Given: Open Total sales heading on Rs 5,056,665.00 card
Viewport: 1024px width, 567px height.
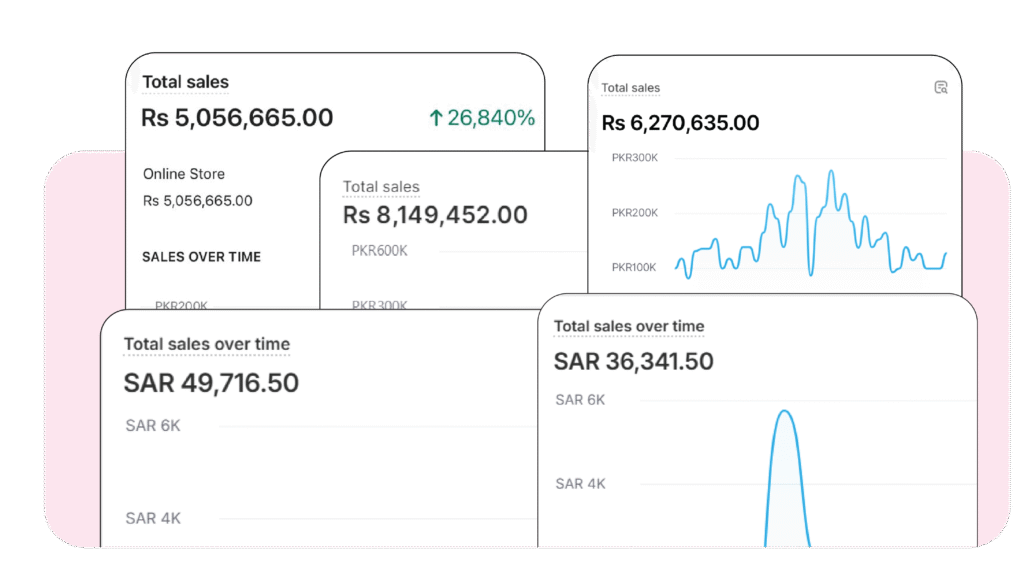Looking at the screenshot, I should [185, 82].
